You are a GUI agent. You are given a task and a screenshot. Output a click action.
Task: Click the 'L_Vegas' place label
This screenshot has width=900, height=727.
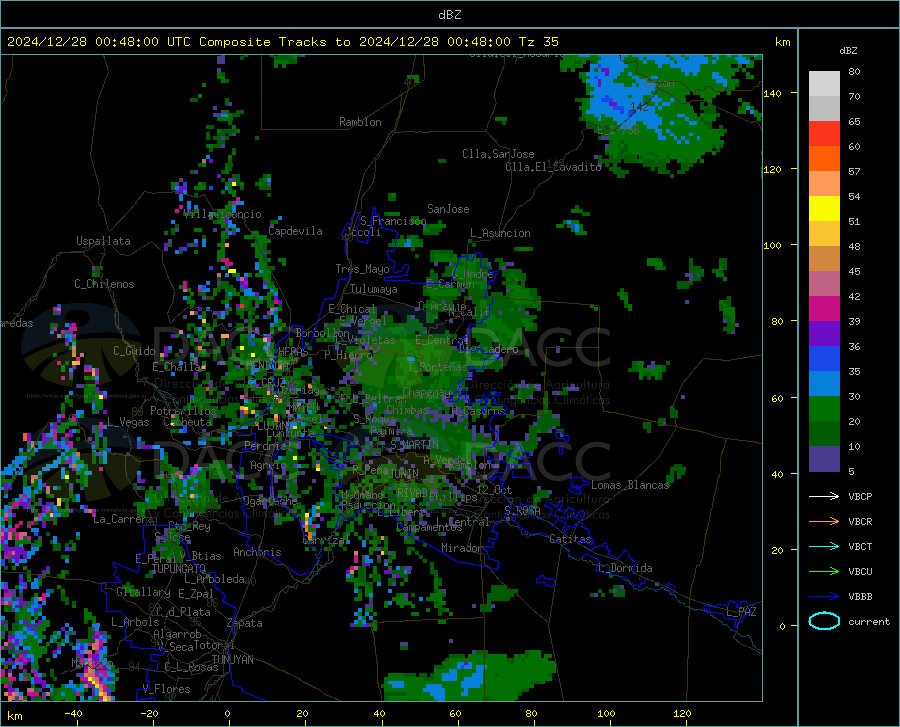127,422
